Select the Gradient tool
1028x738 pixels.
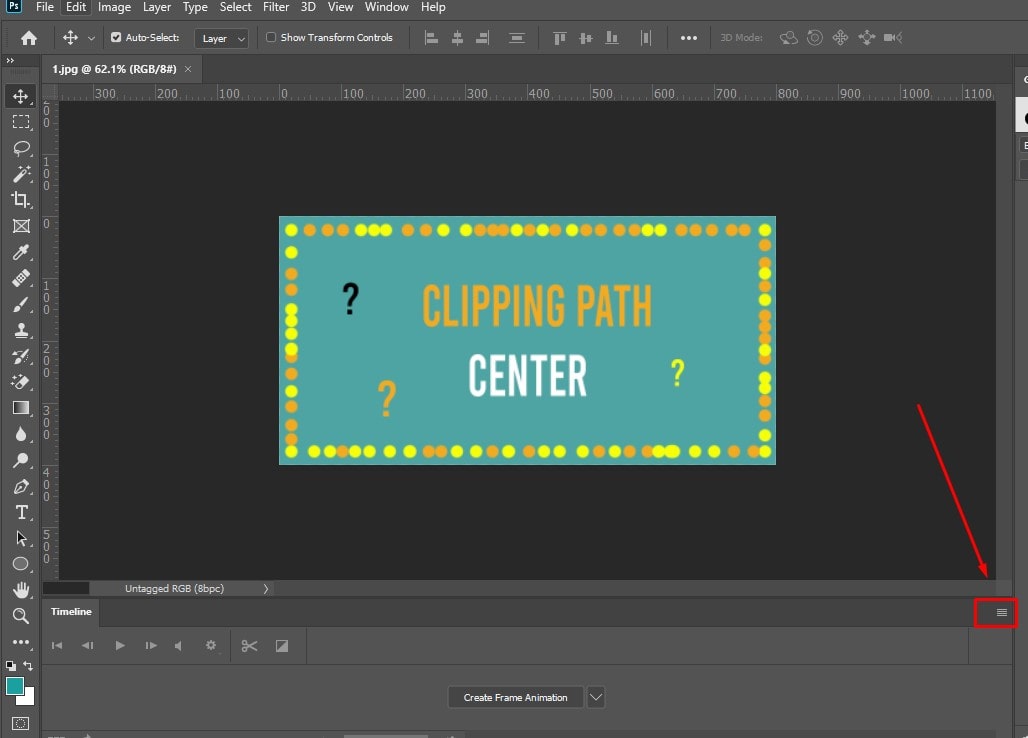(21, 408)
